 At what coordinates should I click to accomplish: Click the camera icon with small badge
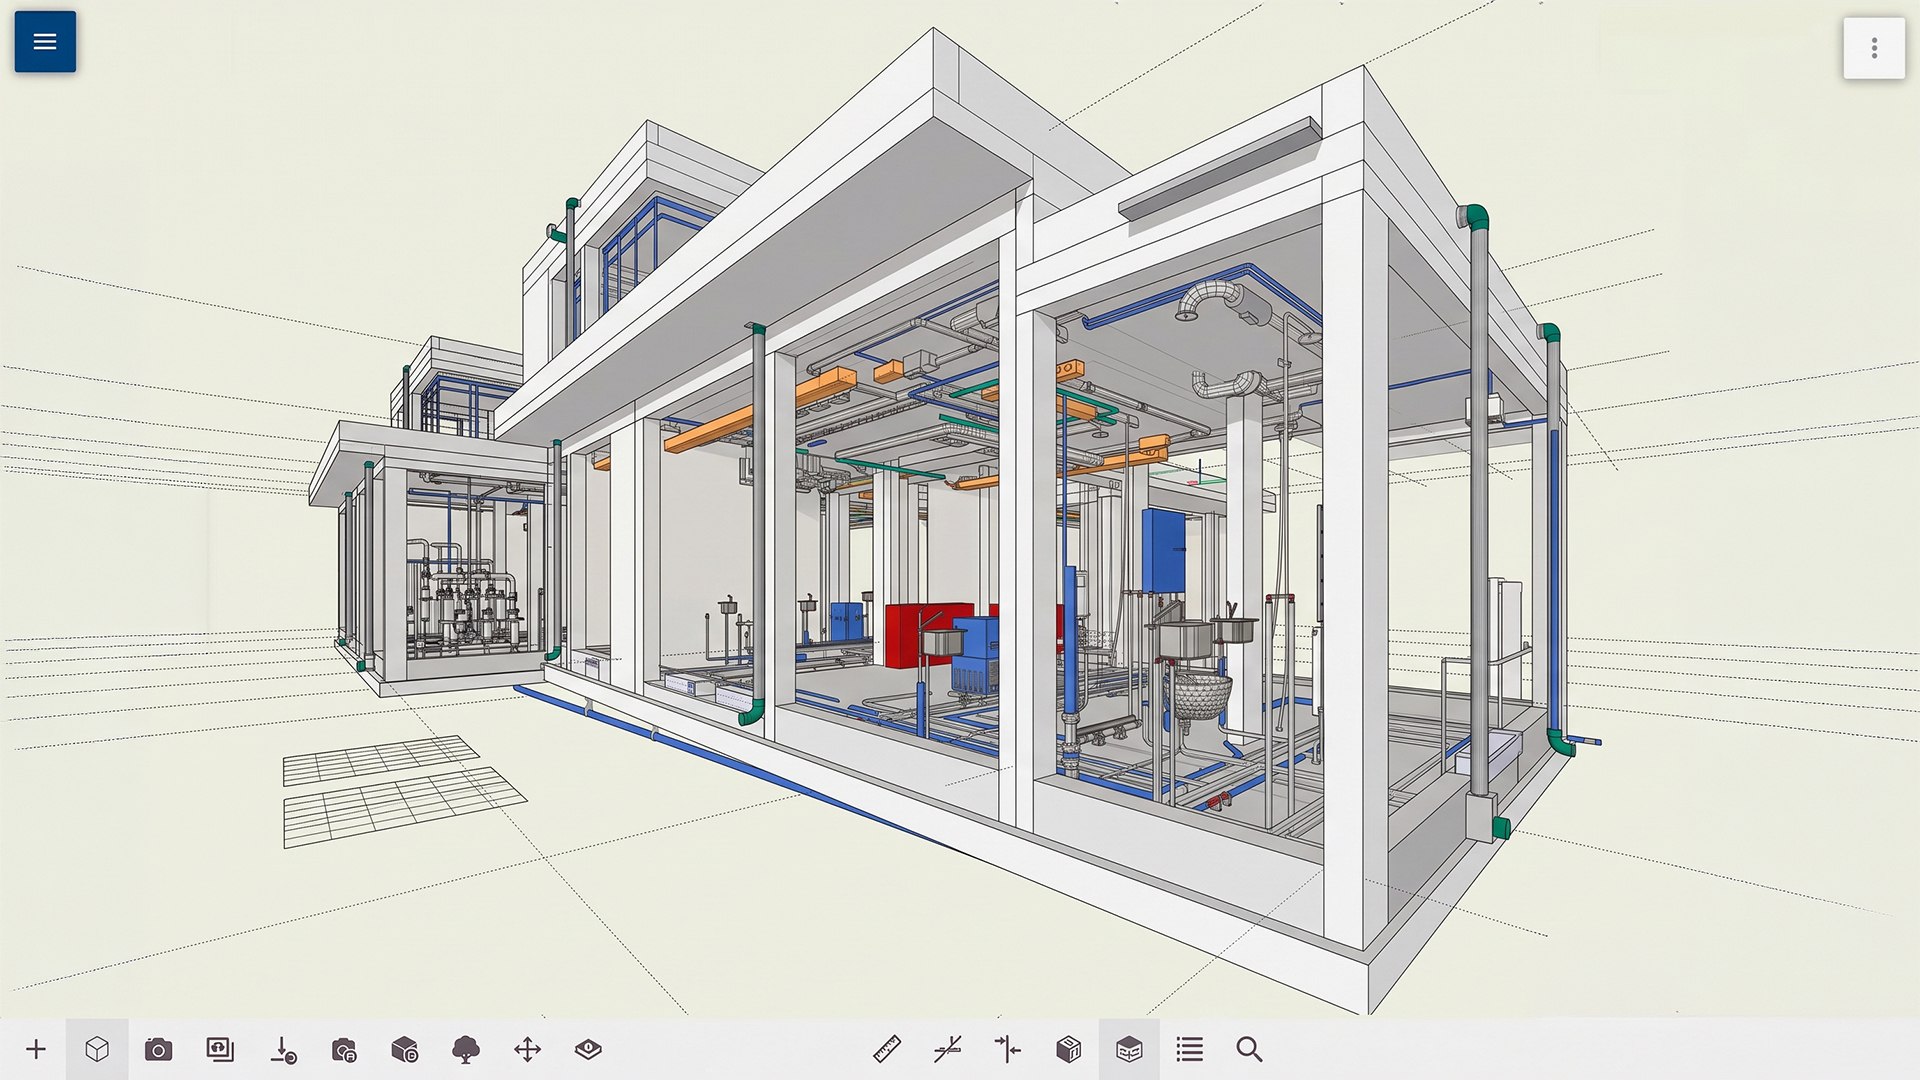point(344,1049)
